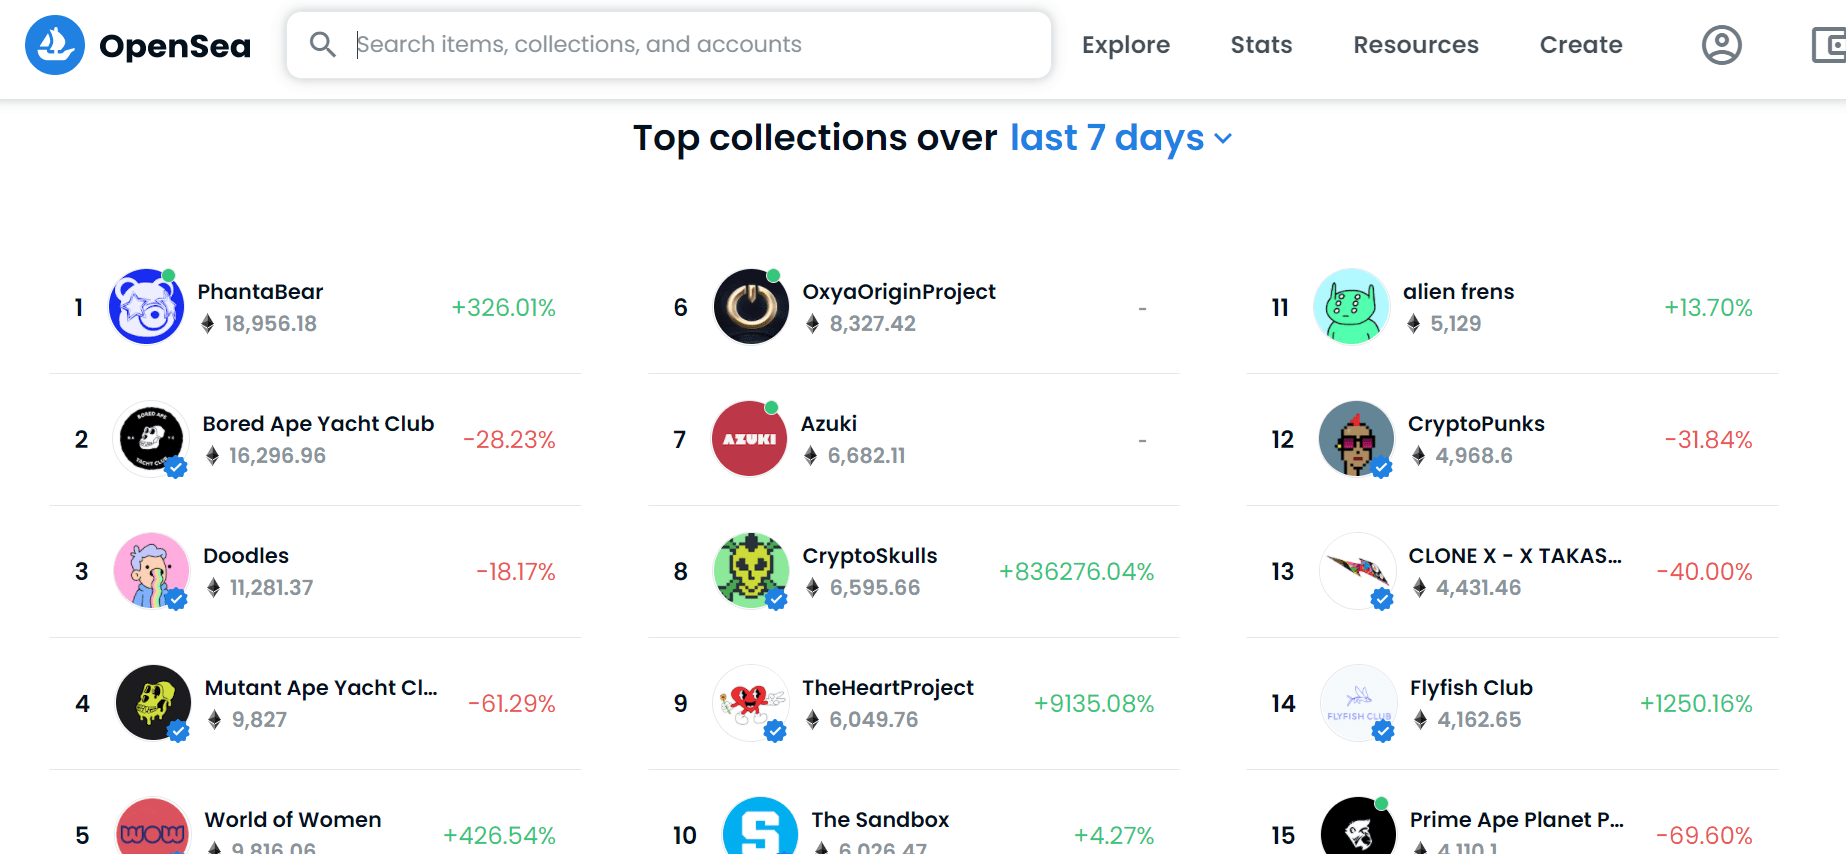This screenshot has width=1846, height=854.
Task: Open the Flyfish Club avatar
Action: pos(1358,703)
